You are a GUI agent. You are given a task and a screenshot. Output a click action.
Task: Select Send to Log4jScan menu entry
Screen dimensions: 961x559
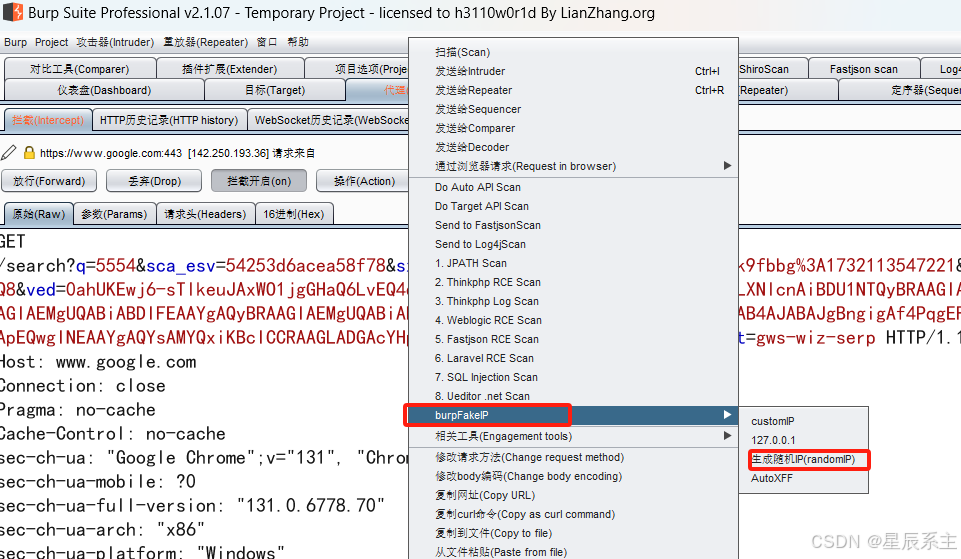[x=573, y=244]
